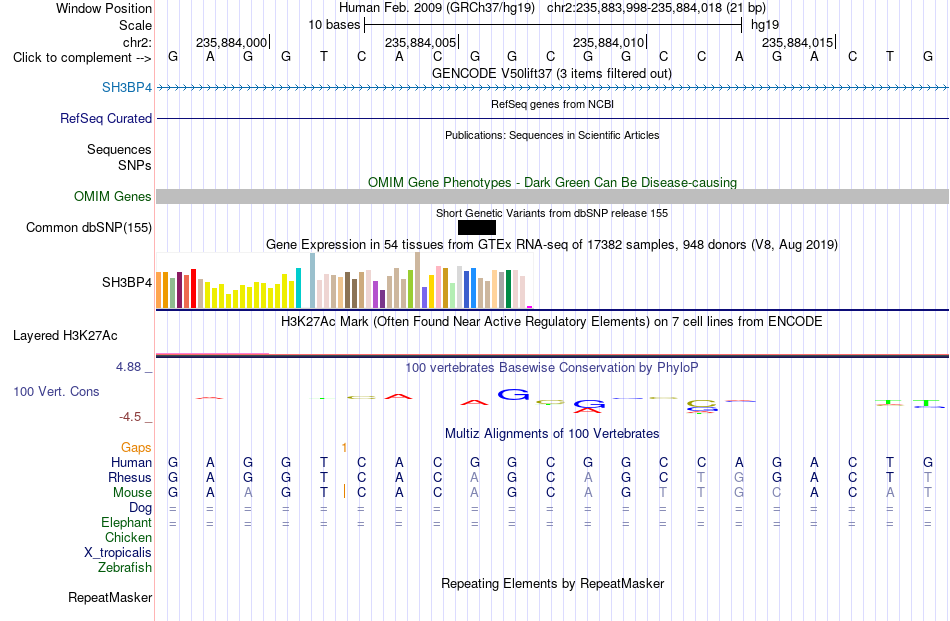Click the tallest tan GTEx expression bar
The image size is (950, 621).
tap(417, 280)
